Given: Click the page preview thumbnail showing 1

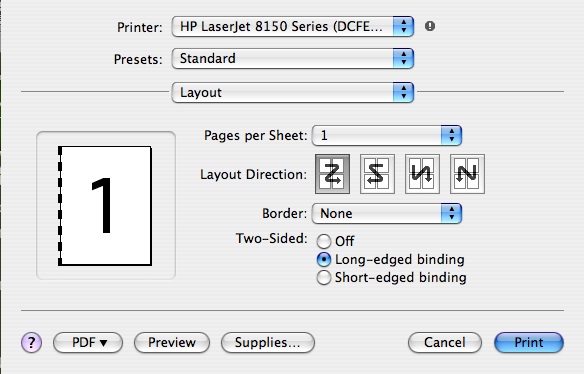Looking at the screenshot, I should pos(105,206).
